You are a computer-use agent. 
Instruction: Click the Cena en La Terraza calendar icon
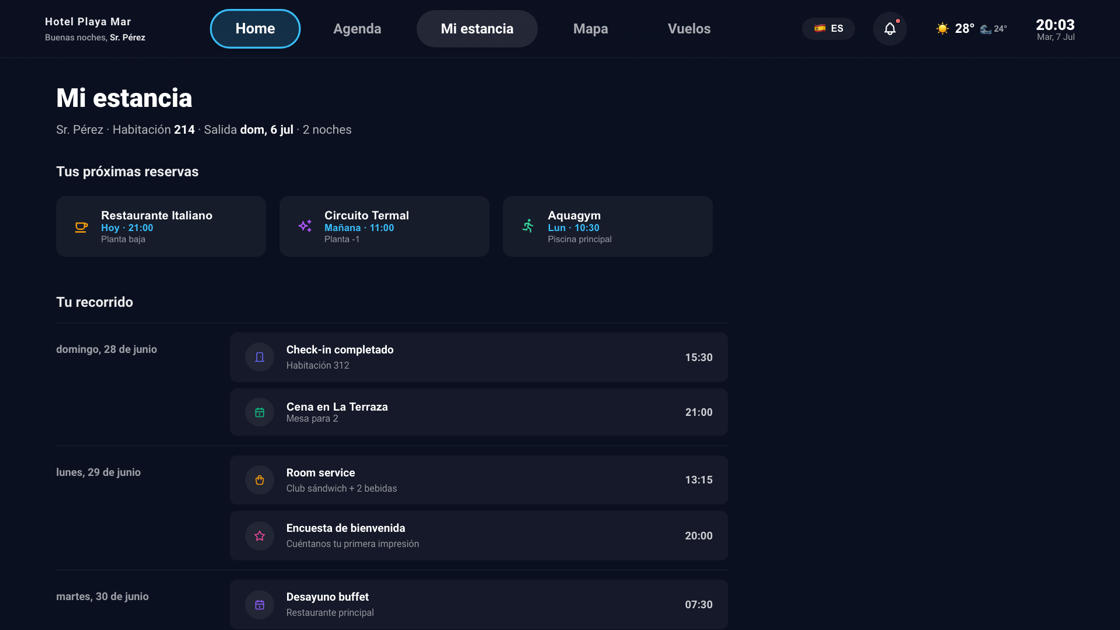tap(259, 412)
